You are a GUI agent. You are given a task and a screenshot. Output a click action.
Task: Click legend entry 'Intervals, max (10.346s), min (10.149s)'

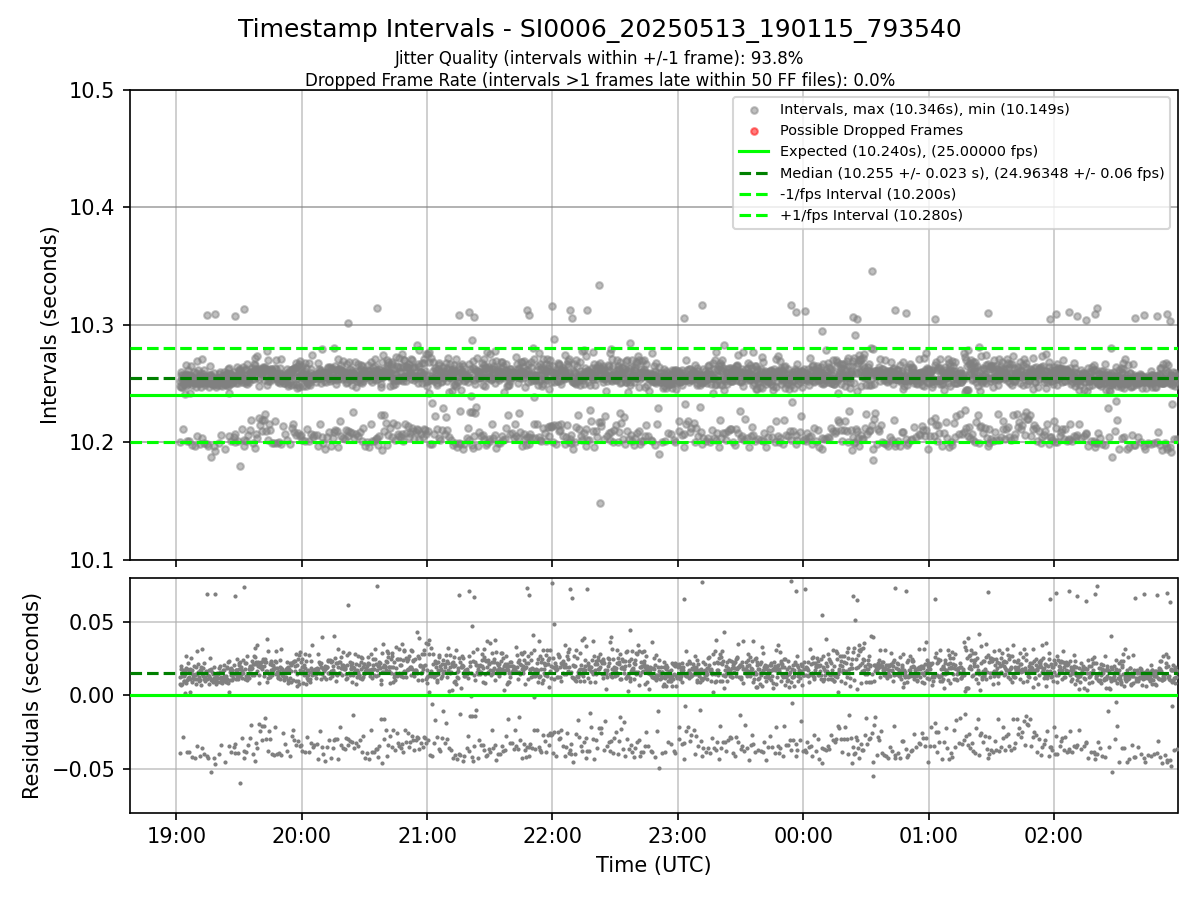926,109
